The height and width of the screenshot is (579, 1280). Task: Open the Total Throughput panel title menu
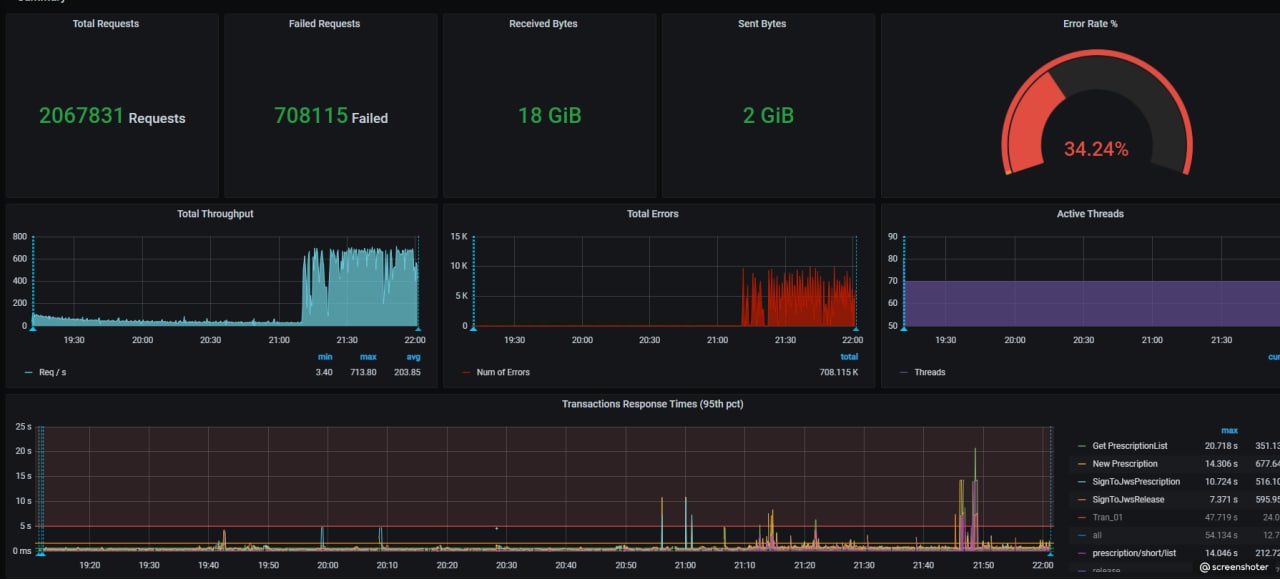tap(215, 213)
